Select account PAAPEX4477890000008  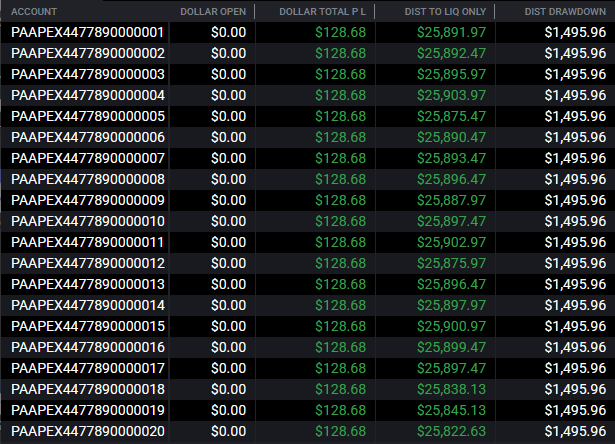pos(87,179)
